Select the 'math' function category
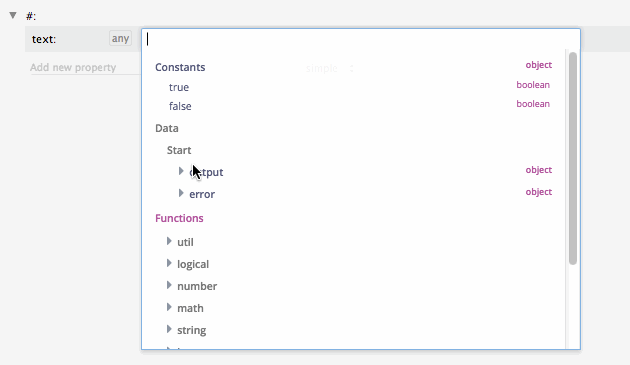This screenshot has height=365, width=630. point(190,308)
